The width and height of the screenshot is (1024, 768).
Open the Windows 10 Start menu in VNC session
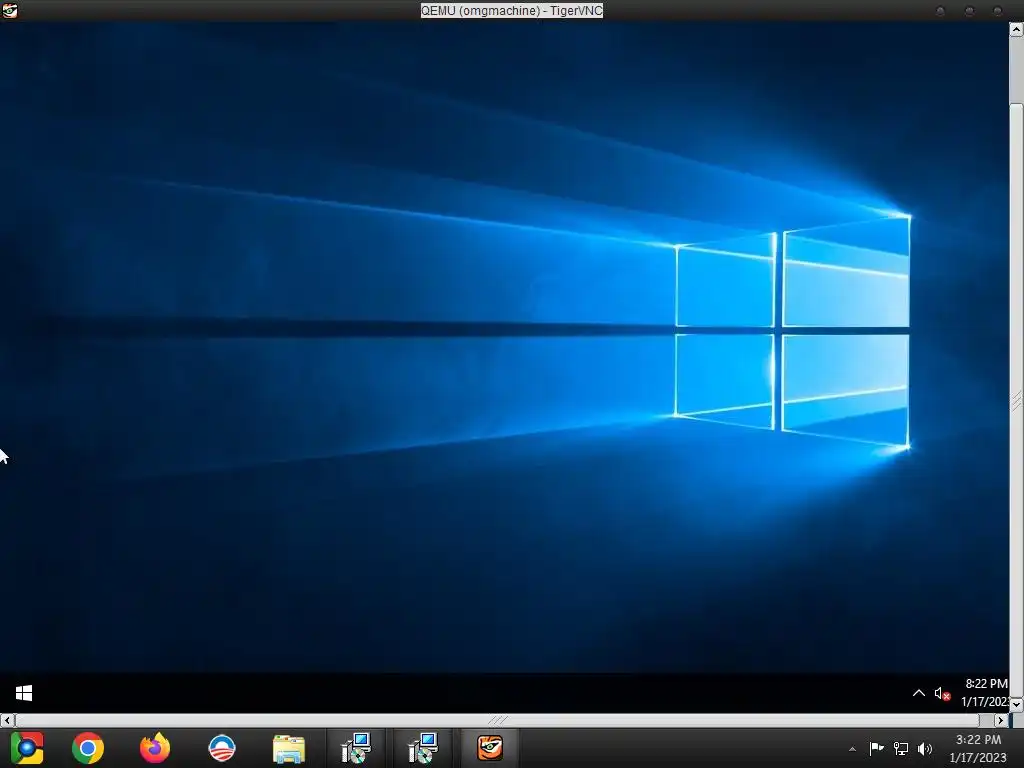point(24,693)
